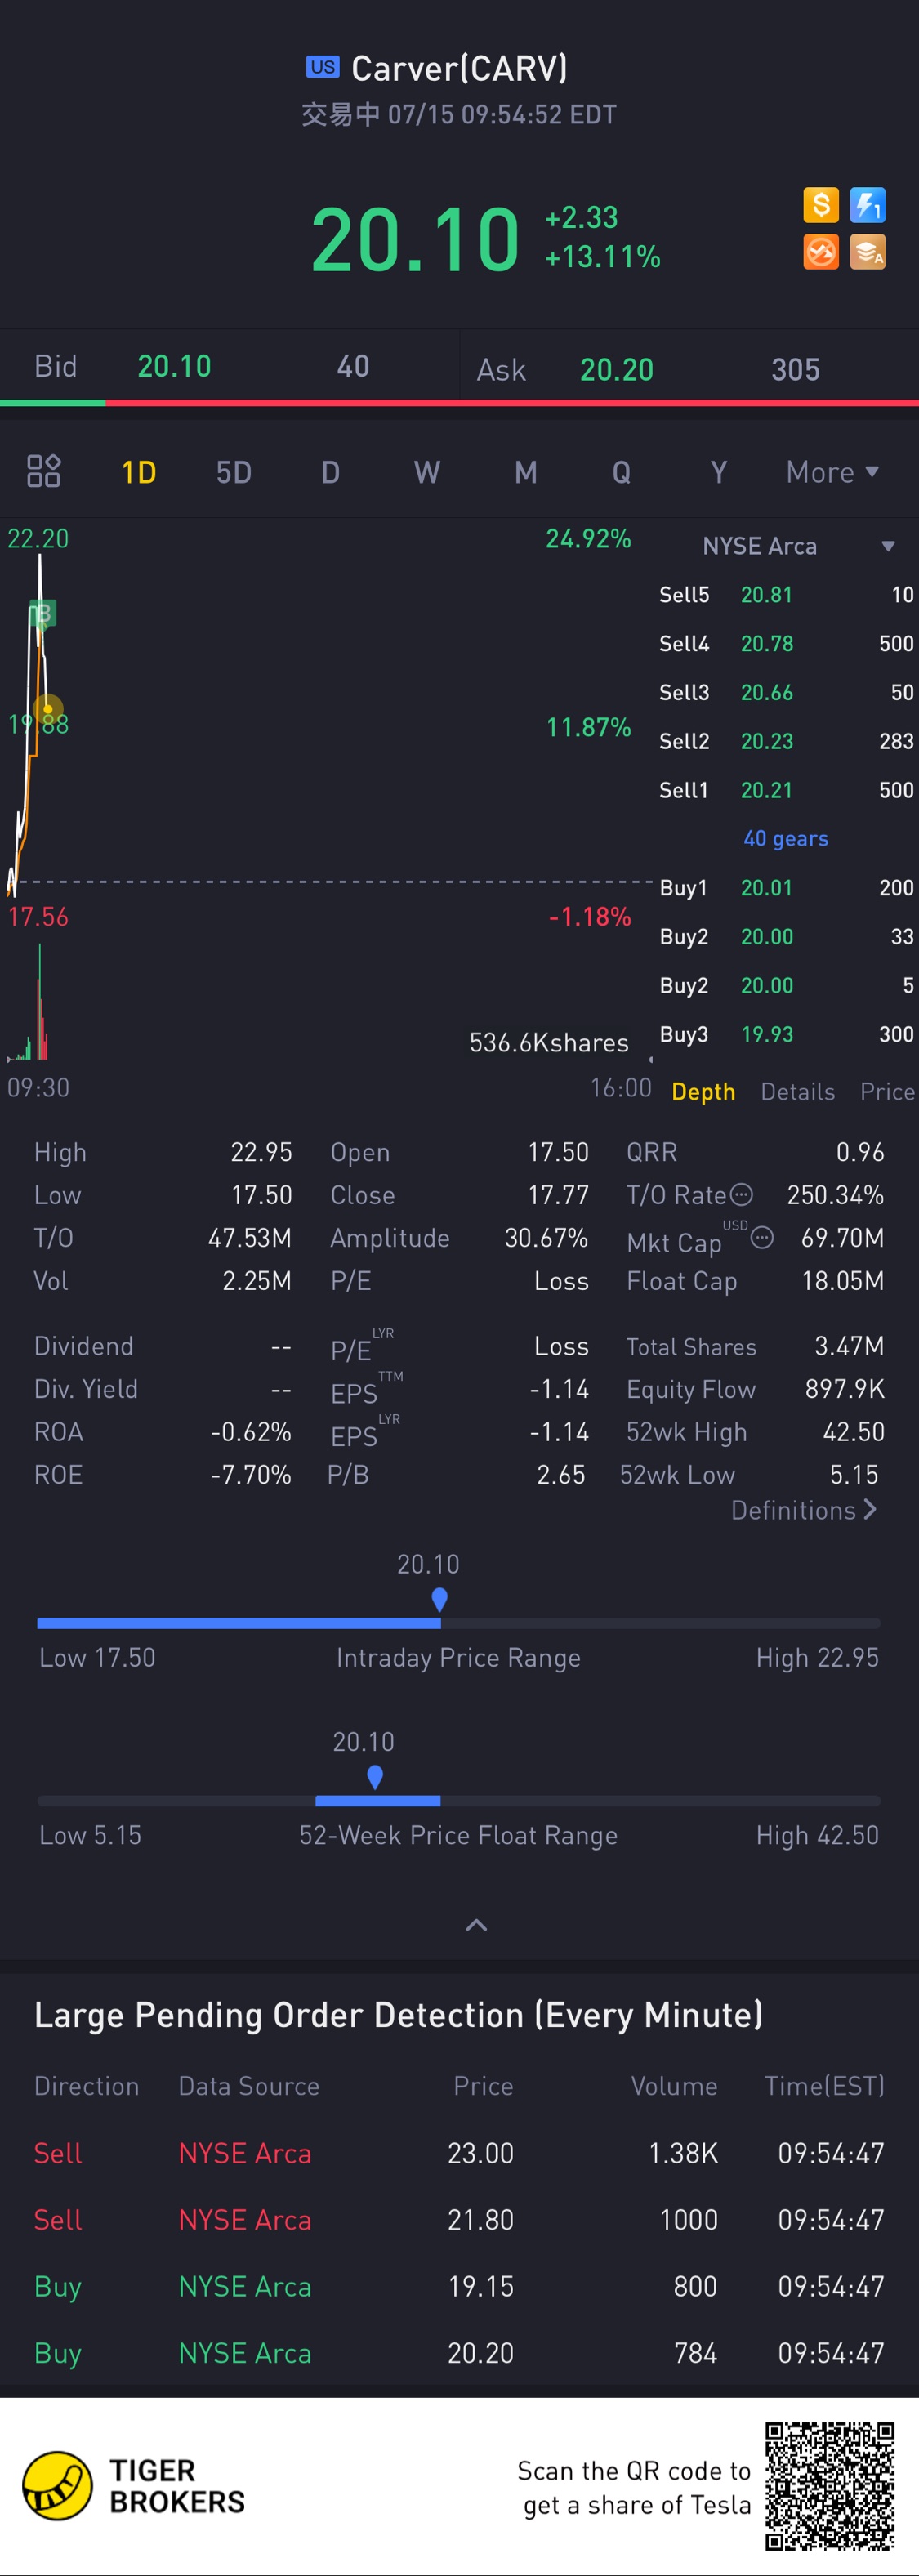Screen dimensions: 919x2576
Task: Tap the orange dollar sign badge icon
Action: [821, 205]
